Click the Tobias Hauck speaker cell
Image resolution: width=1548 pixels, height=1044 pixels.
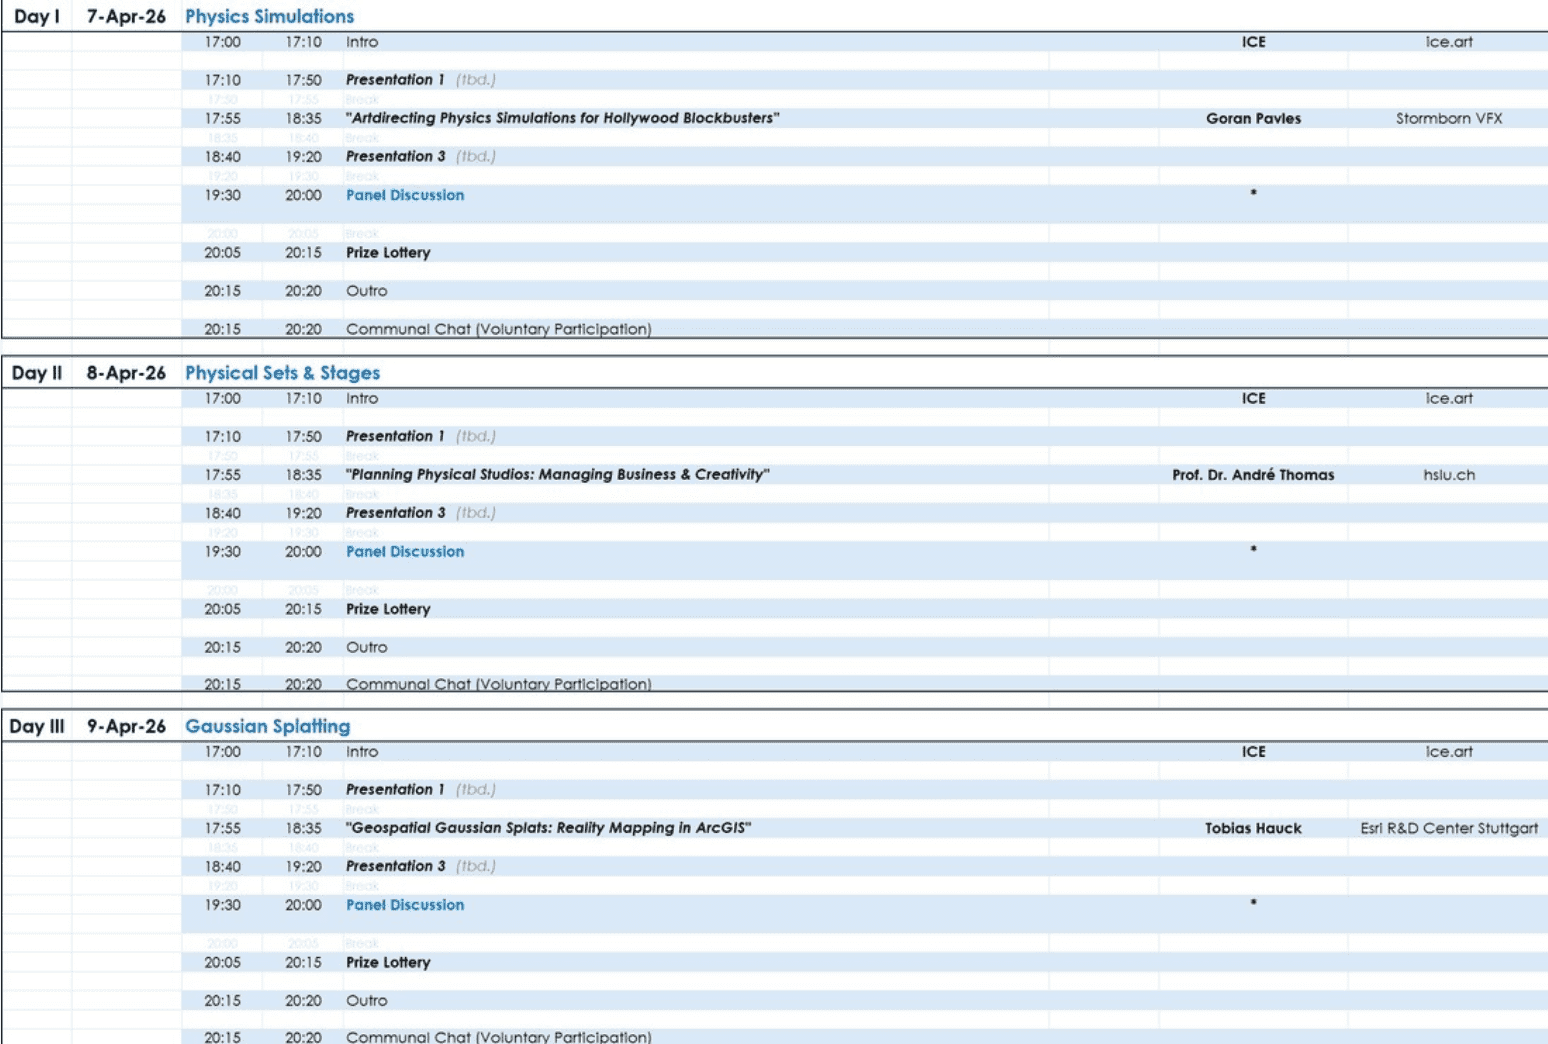(x=1253, y=828)
